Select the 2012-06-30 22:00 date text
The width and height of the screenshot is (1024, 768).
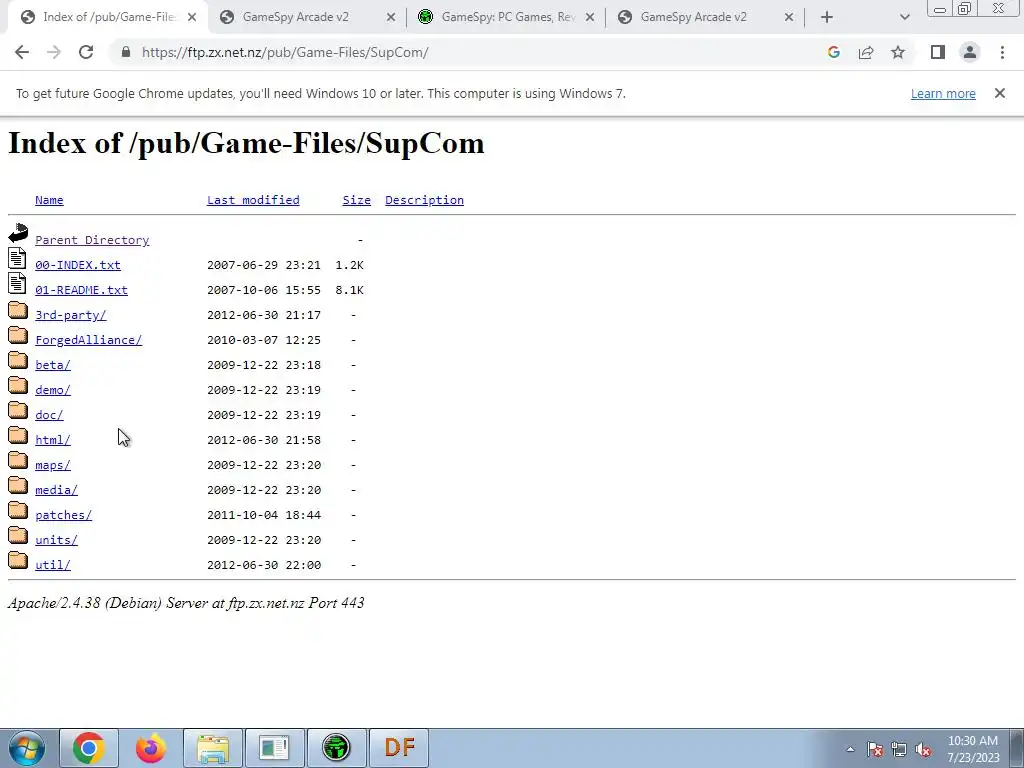(264, 565)
